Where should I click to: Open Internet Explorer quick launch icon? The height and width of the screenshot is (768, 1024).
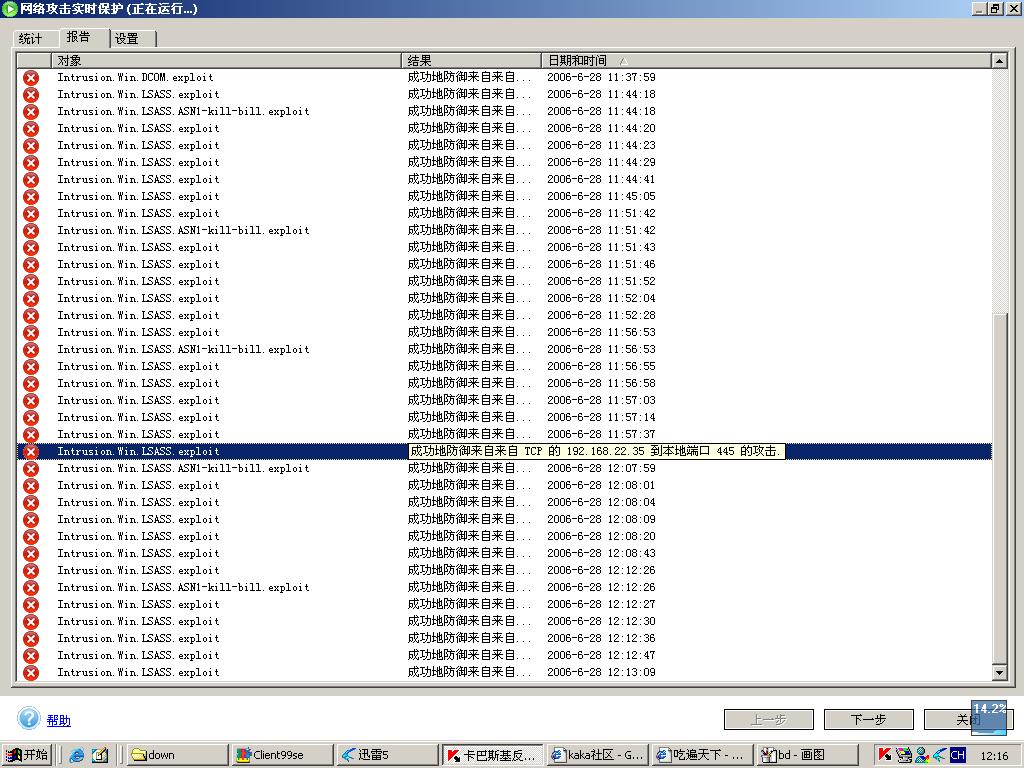click(x=77, y=755)
